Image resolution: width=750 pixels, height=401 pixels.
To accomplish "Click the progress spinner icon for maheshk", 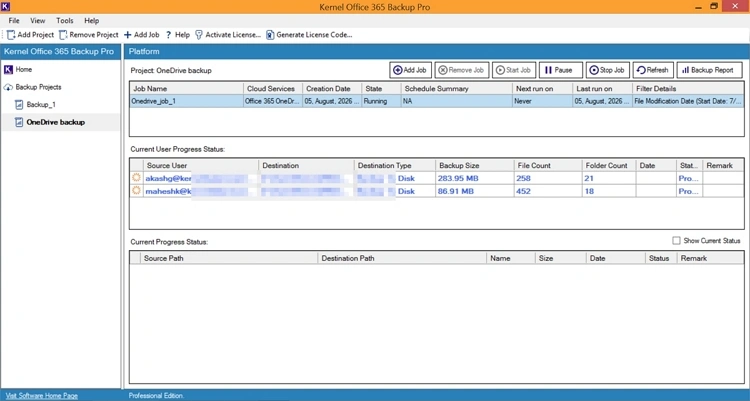I will 136,190.
